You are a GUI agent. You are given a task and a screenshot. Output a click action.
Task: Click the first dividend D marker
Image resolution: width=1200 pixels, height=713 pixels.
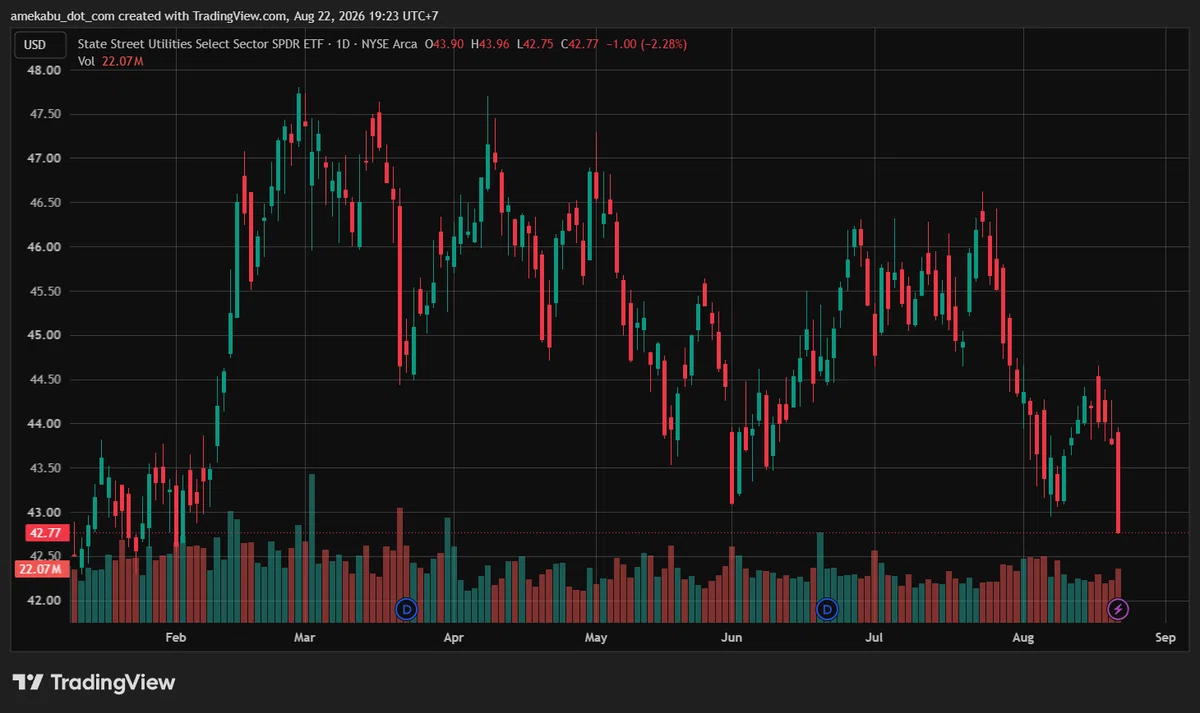coord(406,608)
